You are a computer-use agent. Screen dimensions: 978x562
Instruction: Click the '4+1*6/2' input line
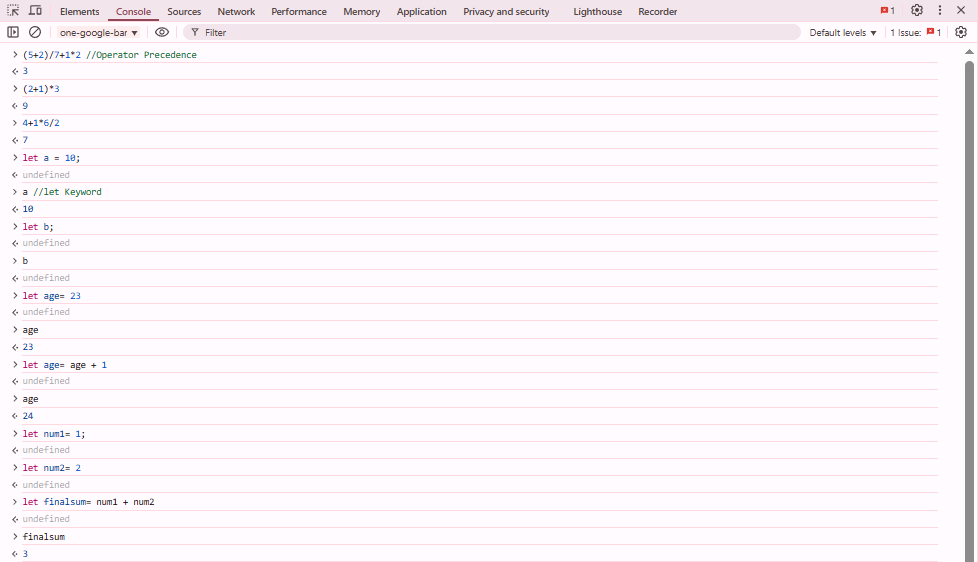(x=41, y=123)
